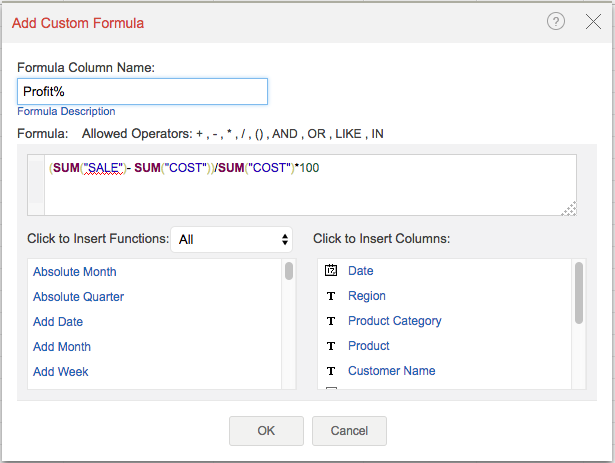Click the columns list scrollbar

click(x=580, y=294)
